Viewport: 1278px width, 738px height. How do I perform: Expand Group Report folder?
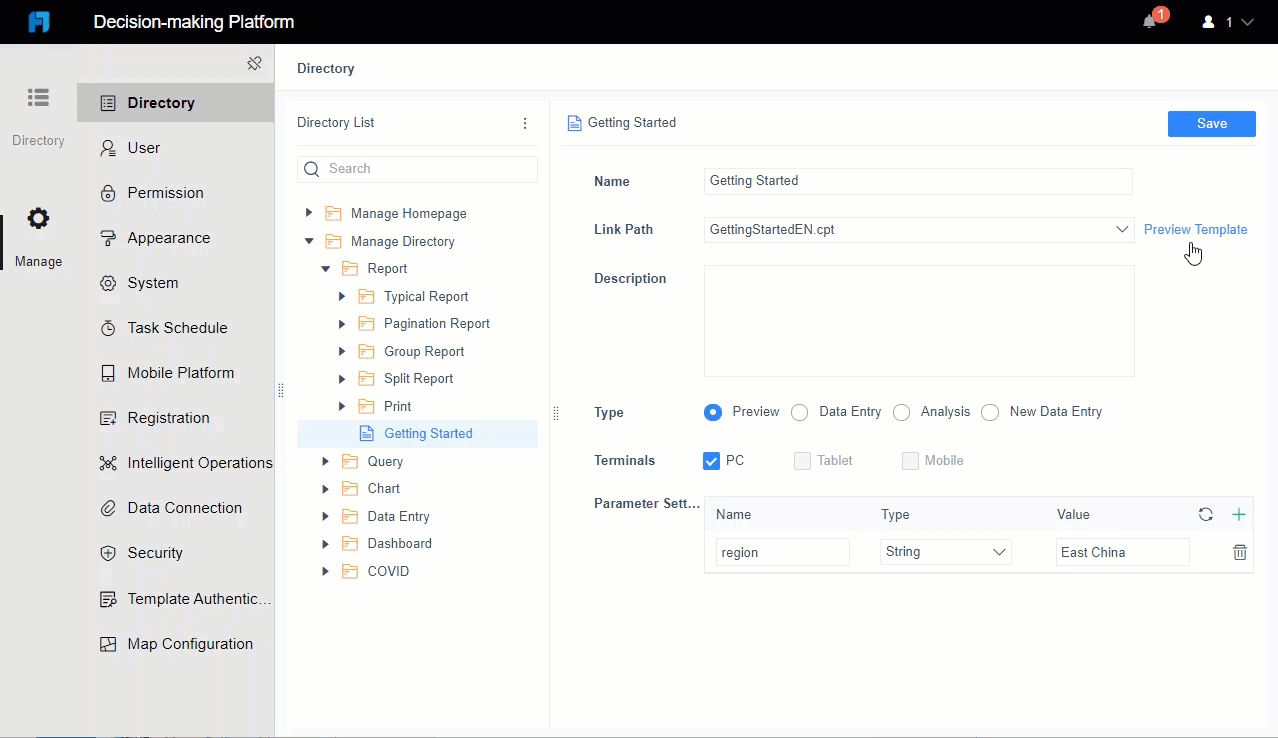tap(342, 351)
